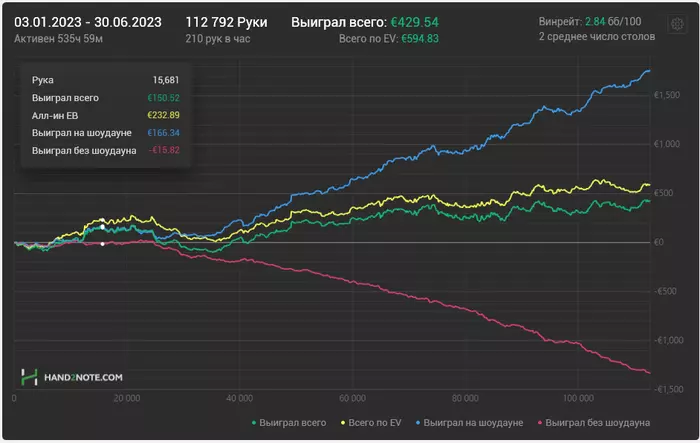Image resolution: width=700 pixels, height=443 pixels.
Task: Click the date range 03.01.2023 - 30.06.2023
Action: click(x=88, y=22)
